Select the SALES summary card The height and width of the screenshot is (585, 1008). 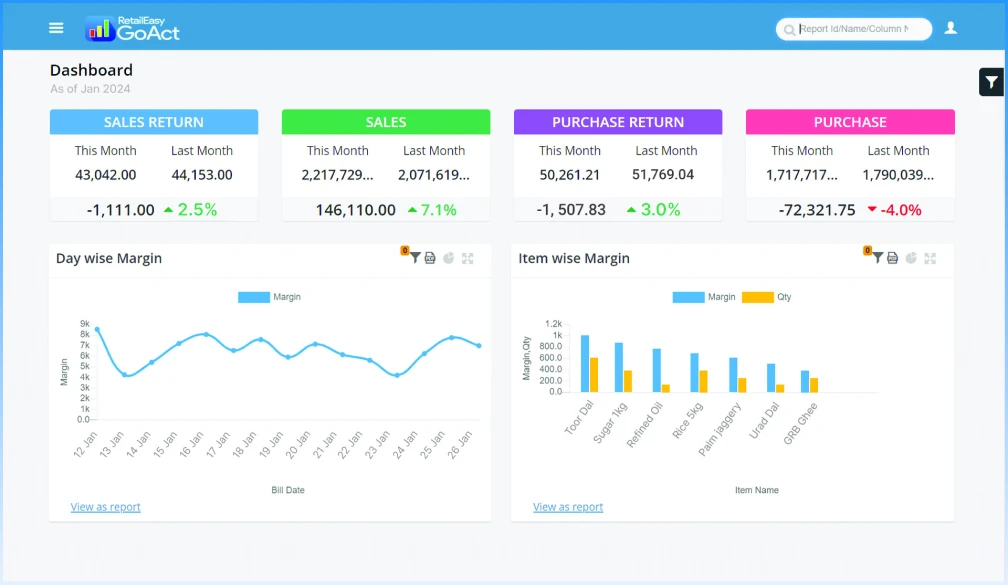tap(386, 165)
